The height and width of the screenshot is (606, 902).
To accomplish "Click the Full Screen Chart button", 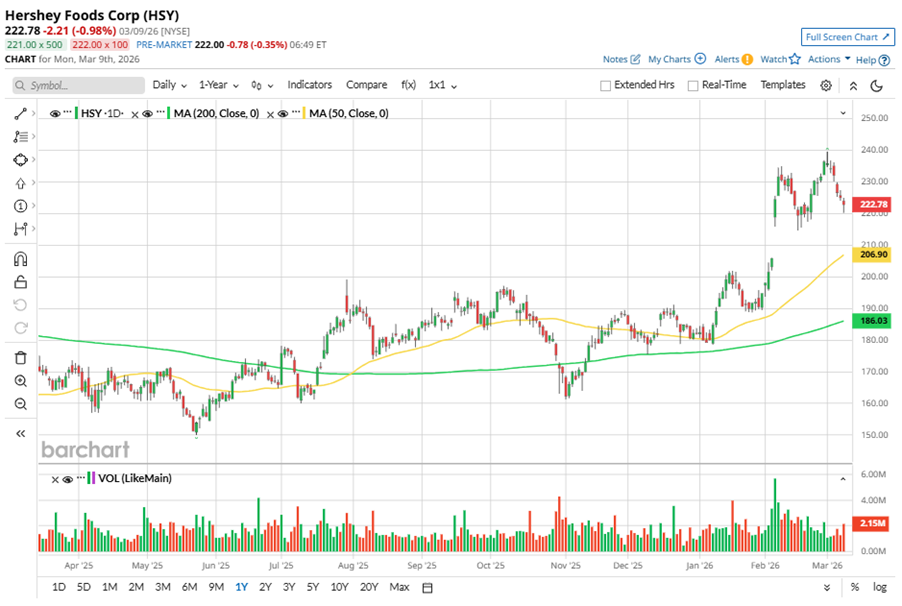I will coord(846,37).
